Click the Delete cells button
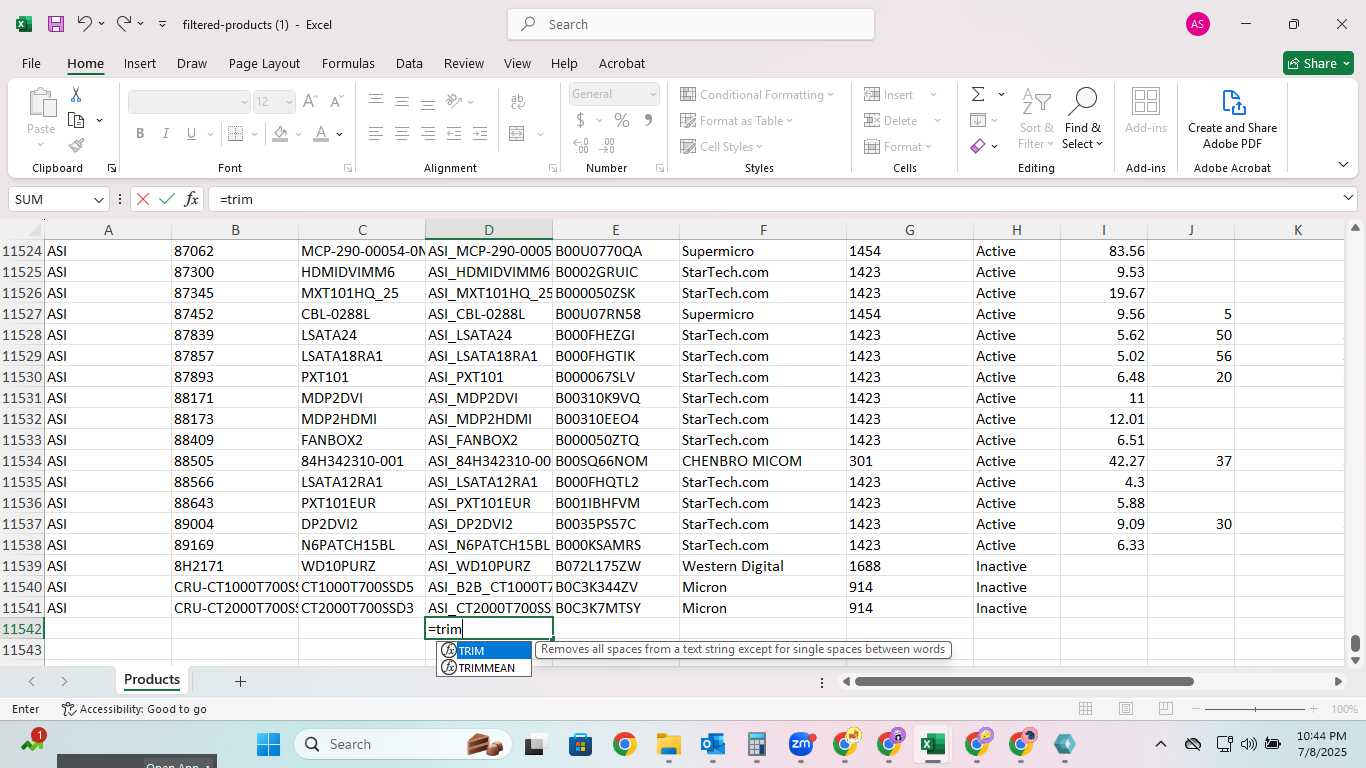1366x768 pixels. point(891,120)
